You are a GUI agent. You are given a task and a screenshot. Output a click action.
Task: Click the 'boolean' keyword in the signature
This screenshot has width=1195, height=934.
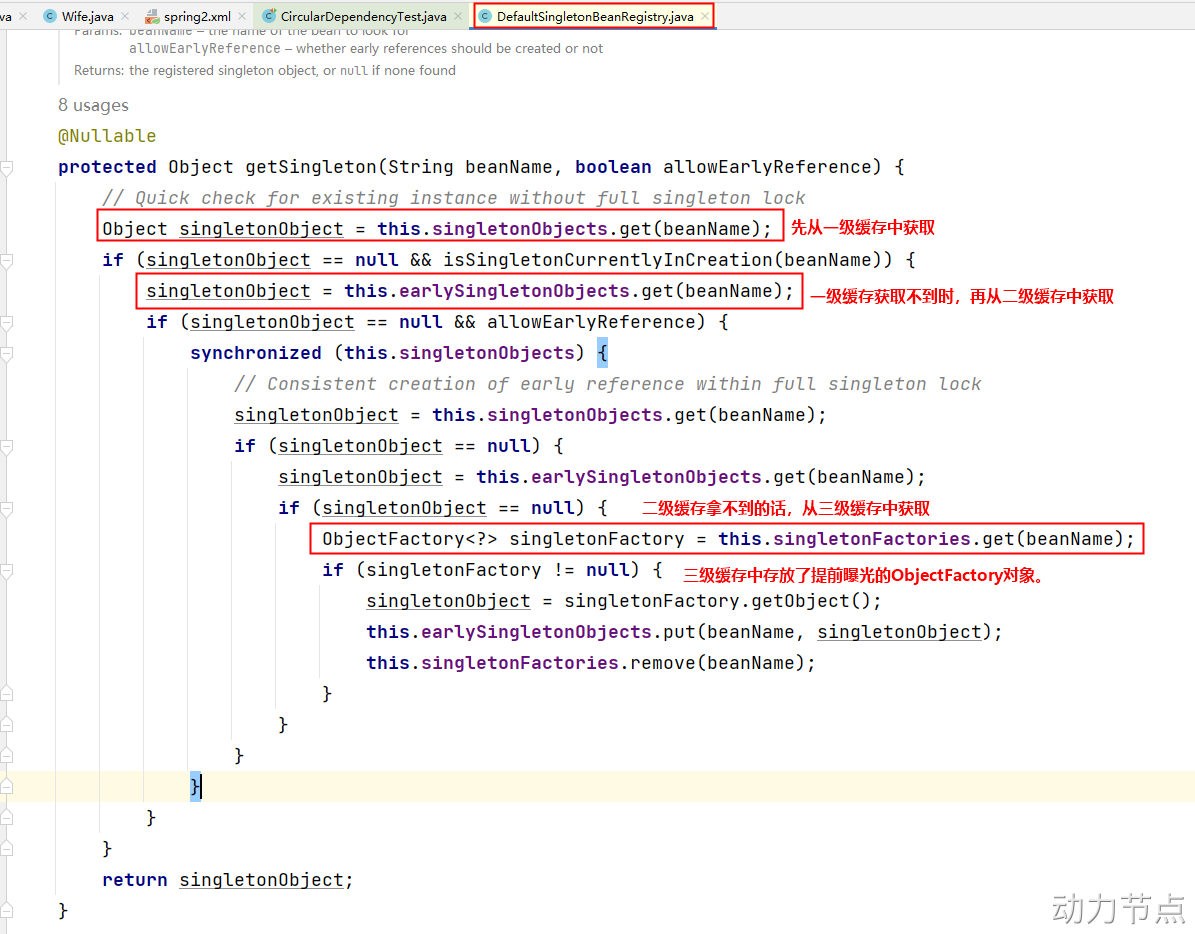point(613,167)
